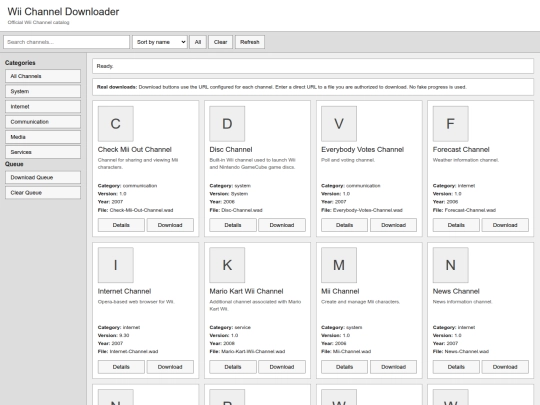
Task: Click file name Disc-Channel.wad
Action: pyautogui.click(x=242, y=210)
